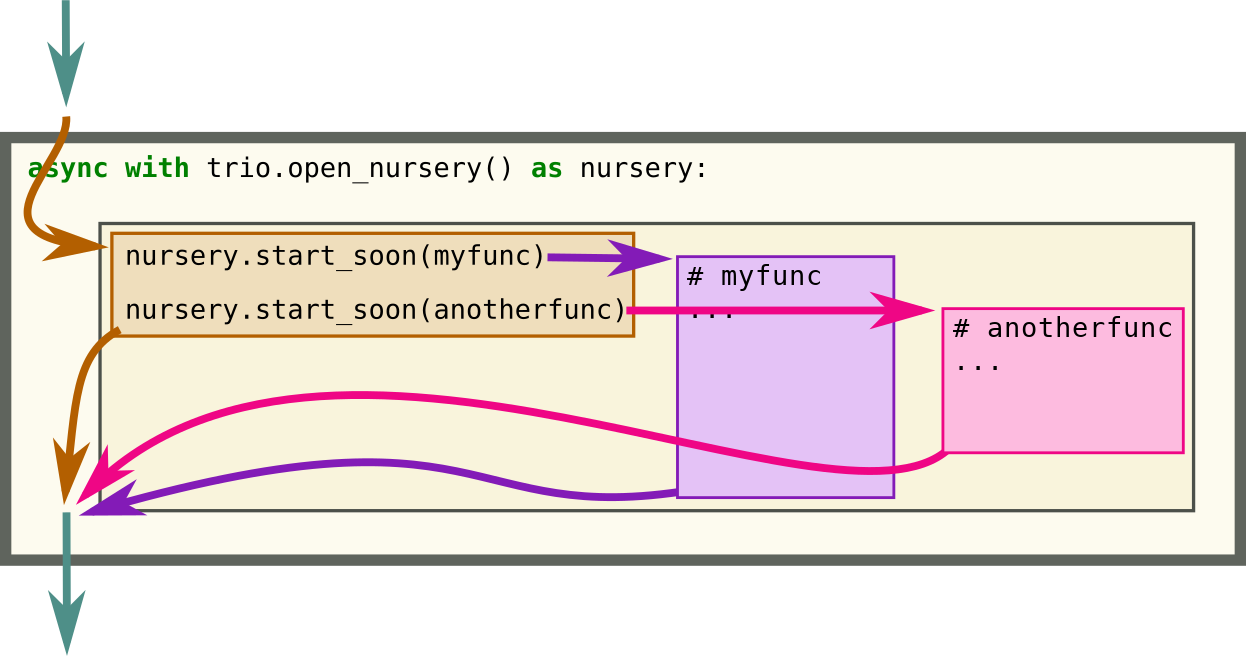Click the 'async with trio.open_nursery() as nursery:' line

pos(367,169)
